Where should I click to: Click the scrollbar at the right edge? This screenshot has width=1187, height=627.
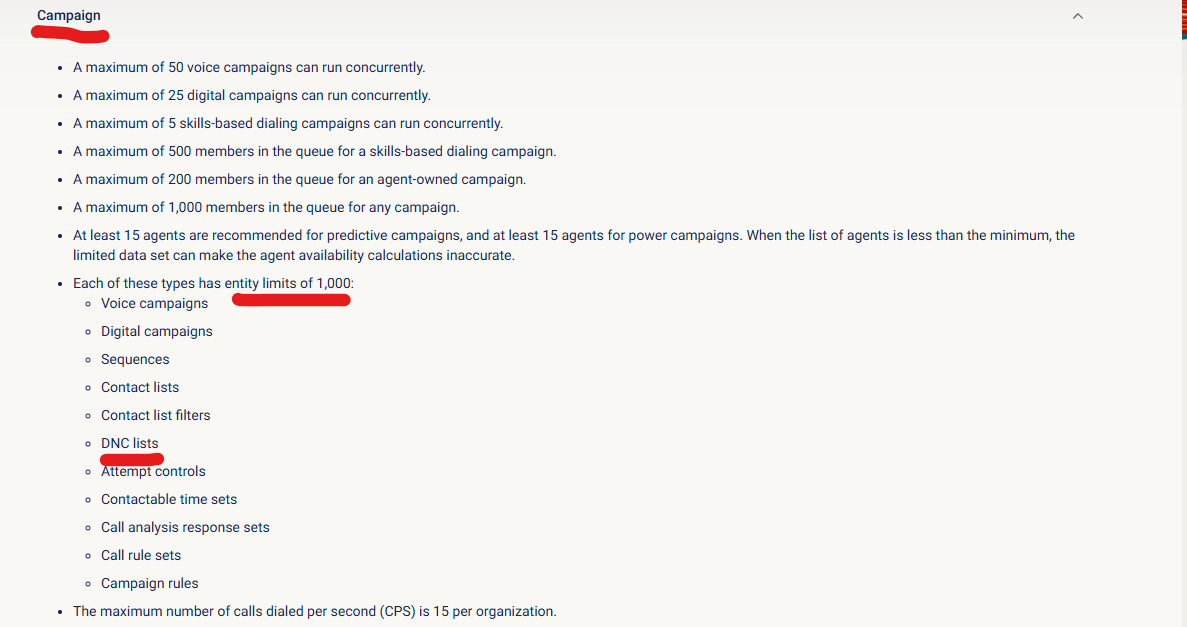tap(1183, 20)
